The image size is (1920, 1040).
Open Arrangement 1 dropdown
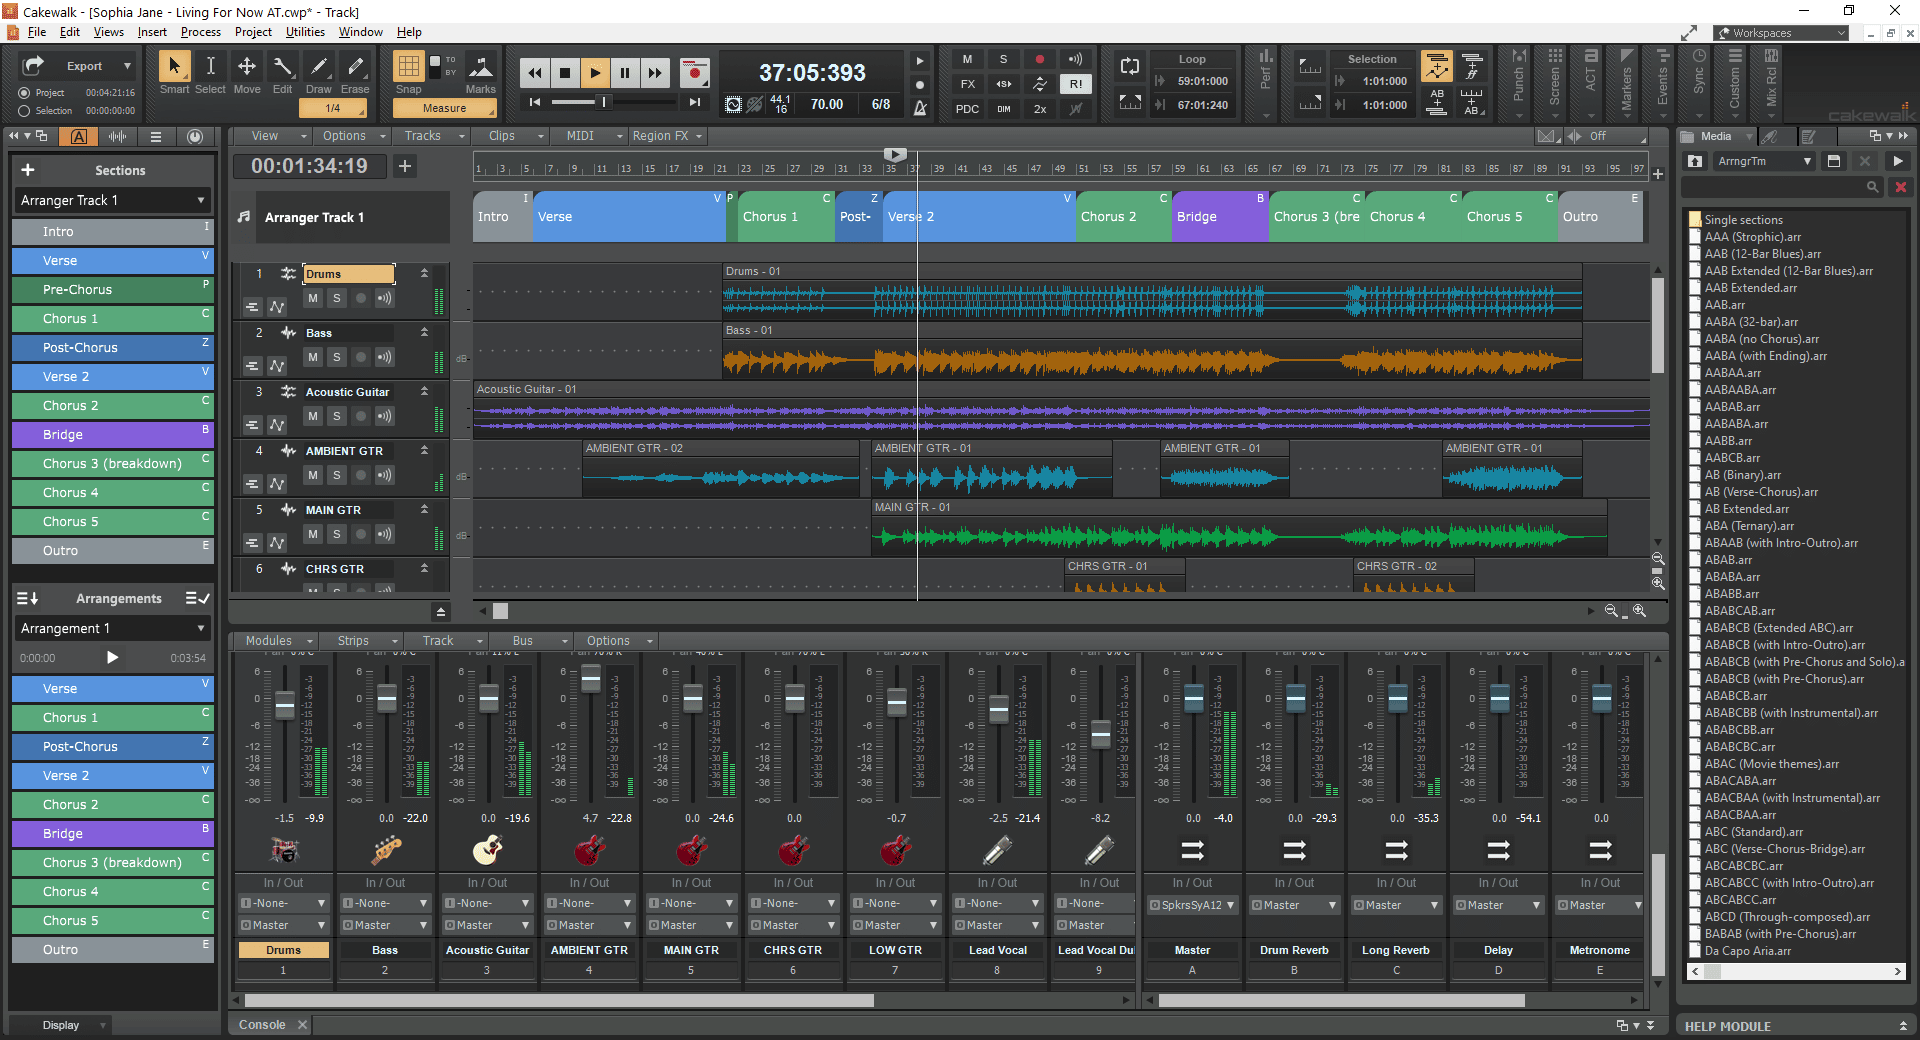pos(112,628)
